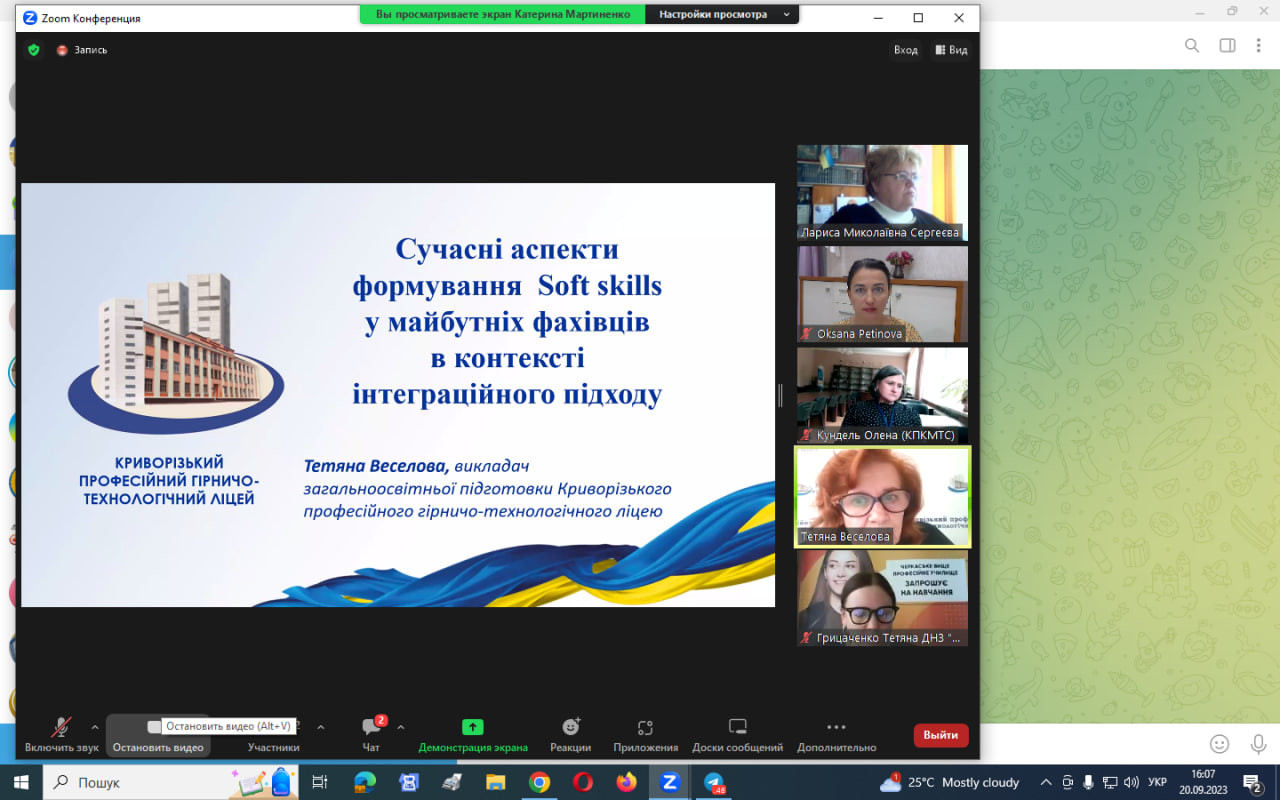The width and height of the screenshot is (1280, 800).
Task: Open the Вид layout menu
Action: [951, 50]
